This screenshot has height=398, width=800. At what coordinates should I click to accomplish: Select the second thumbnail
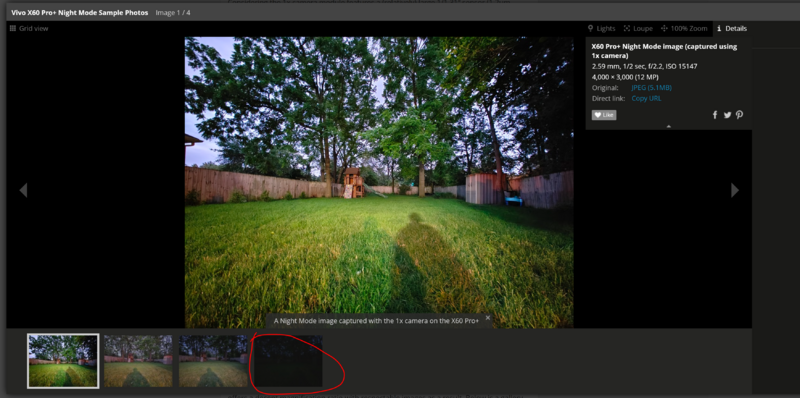tap(138, 361)
